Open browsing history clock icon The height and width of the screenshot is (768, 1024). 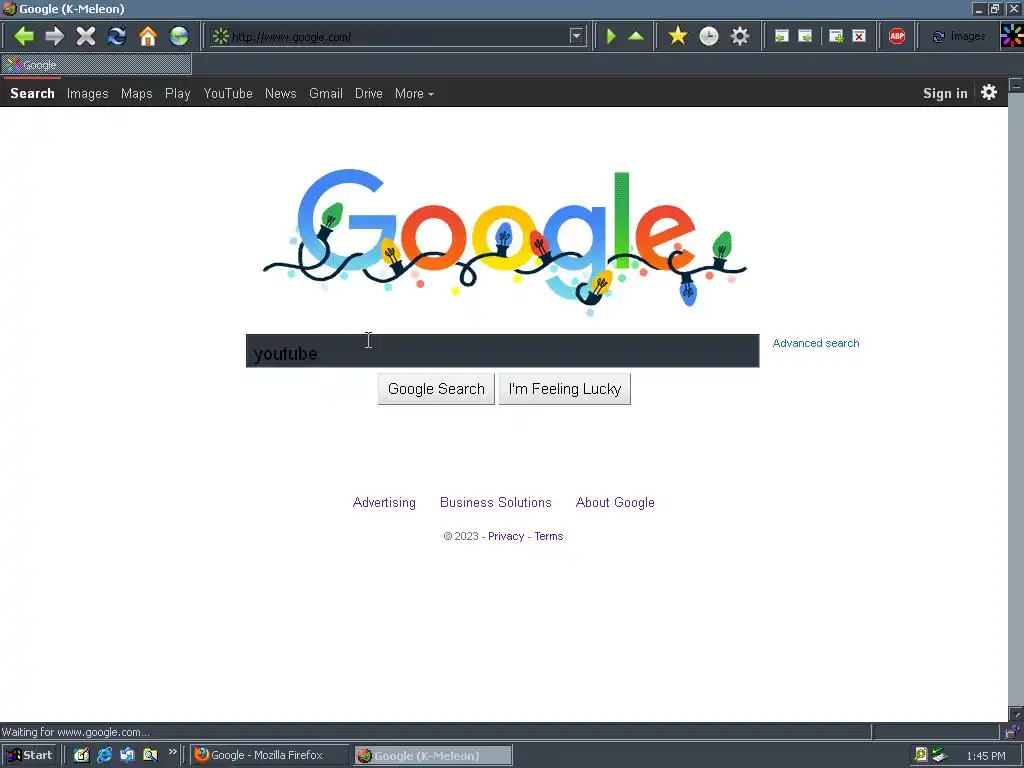coord(709,36)
